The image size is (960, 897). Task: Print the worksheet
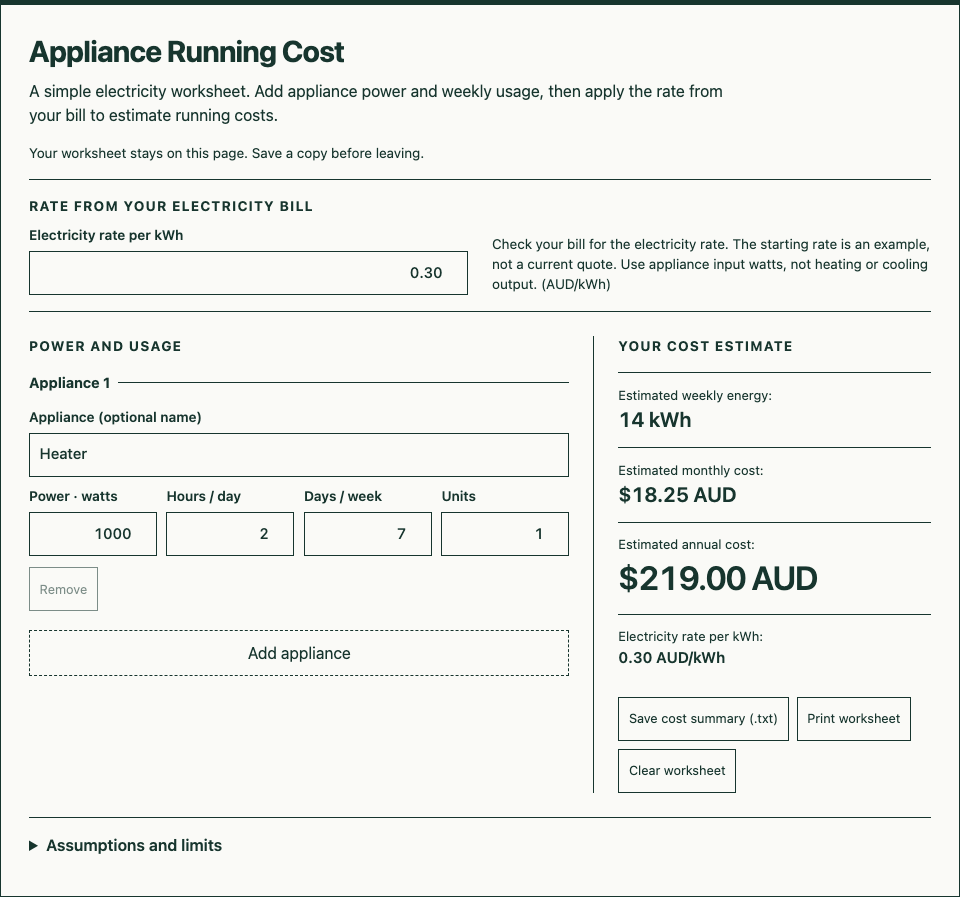point(853,719)
